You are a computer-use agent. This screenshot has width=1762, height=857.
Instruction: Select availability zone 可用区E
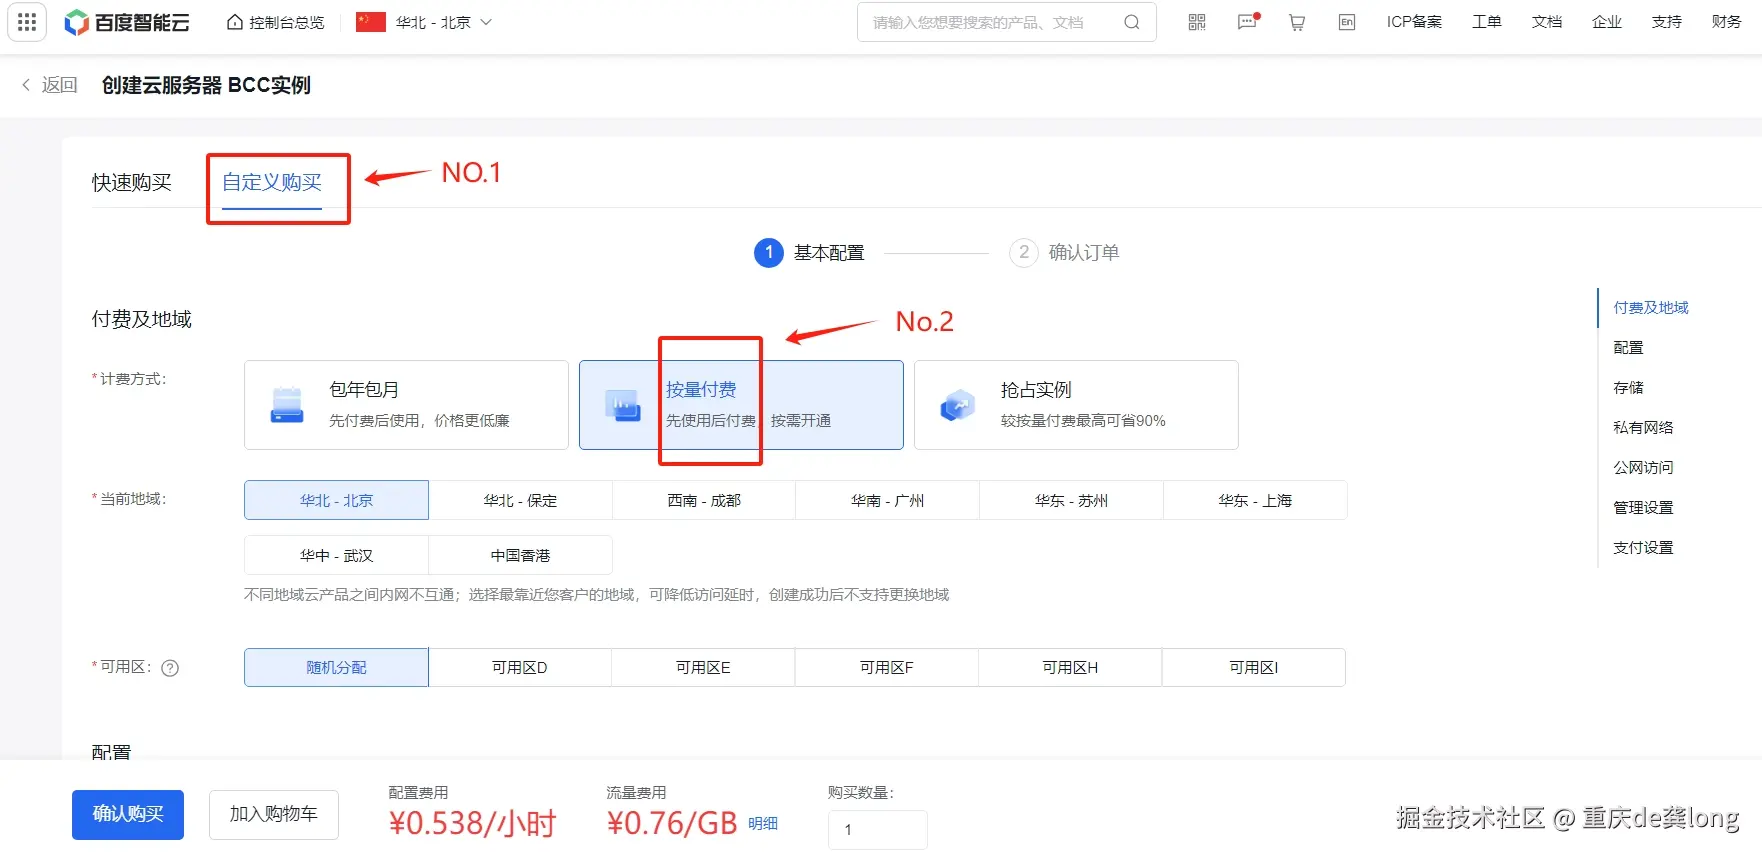pos(703,667)
